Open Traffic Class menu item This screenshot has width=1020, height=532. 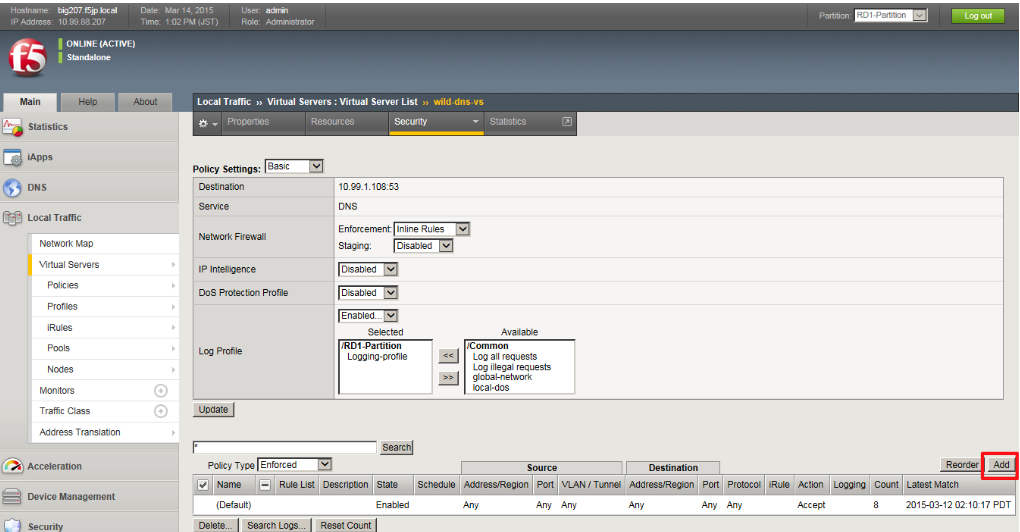[65, 411]
